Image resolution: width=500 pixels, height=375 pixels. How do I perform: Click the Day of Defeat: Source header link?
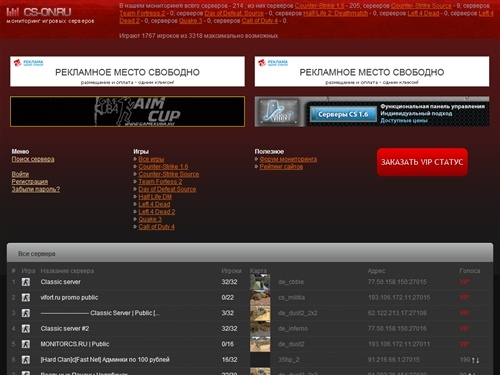(x=234, y=13)
